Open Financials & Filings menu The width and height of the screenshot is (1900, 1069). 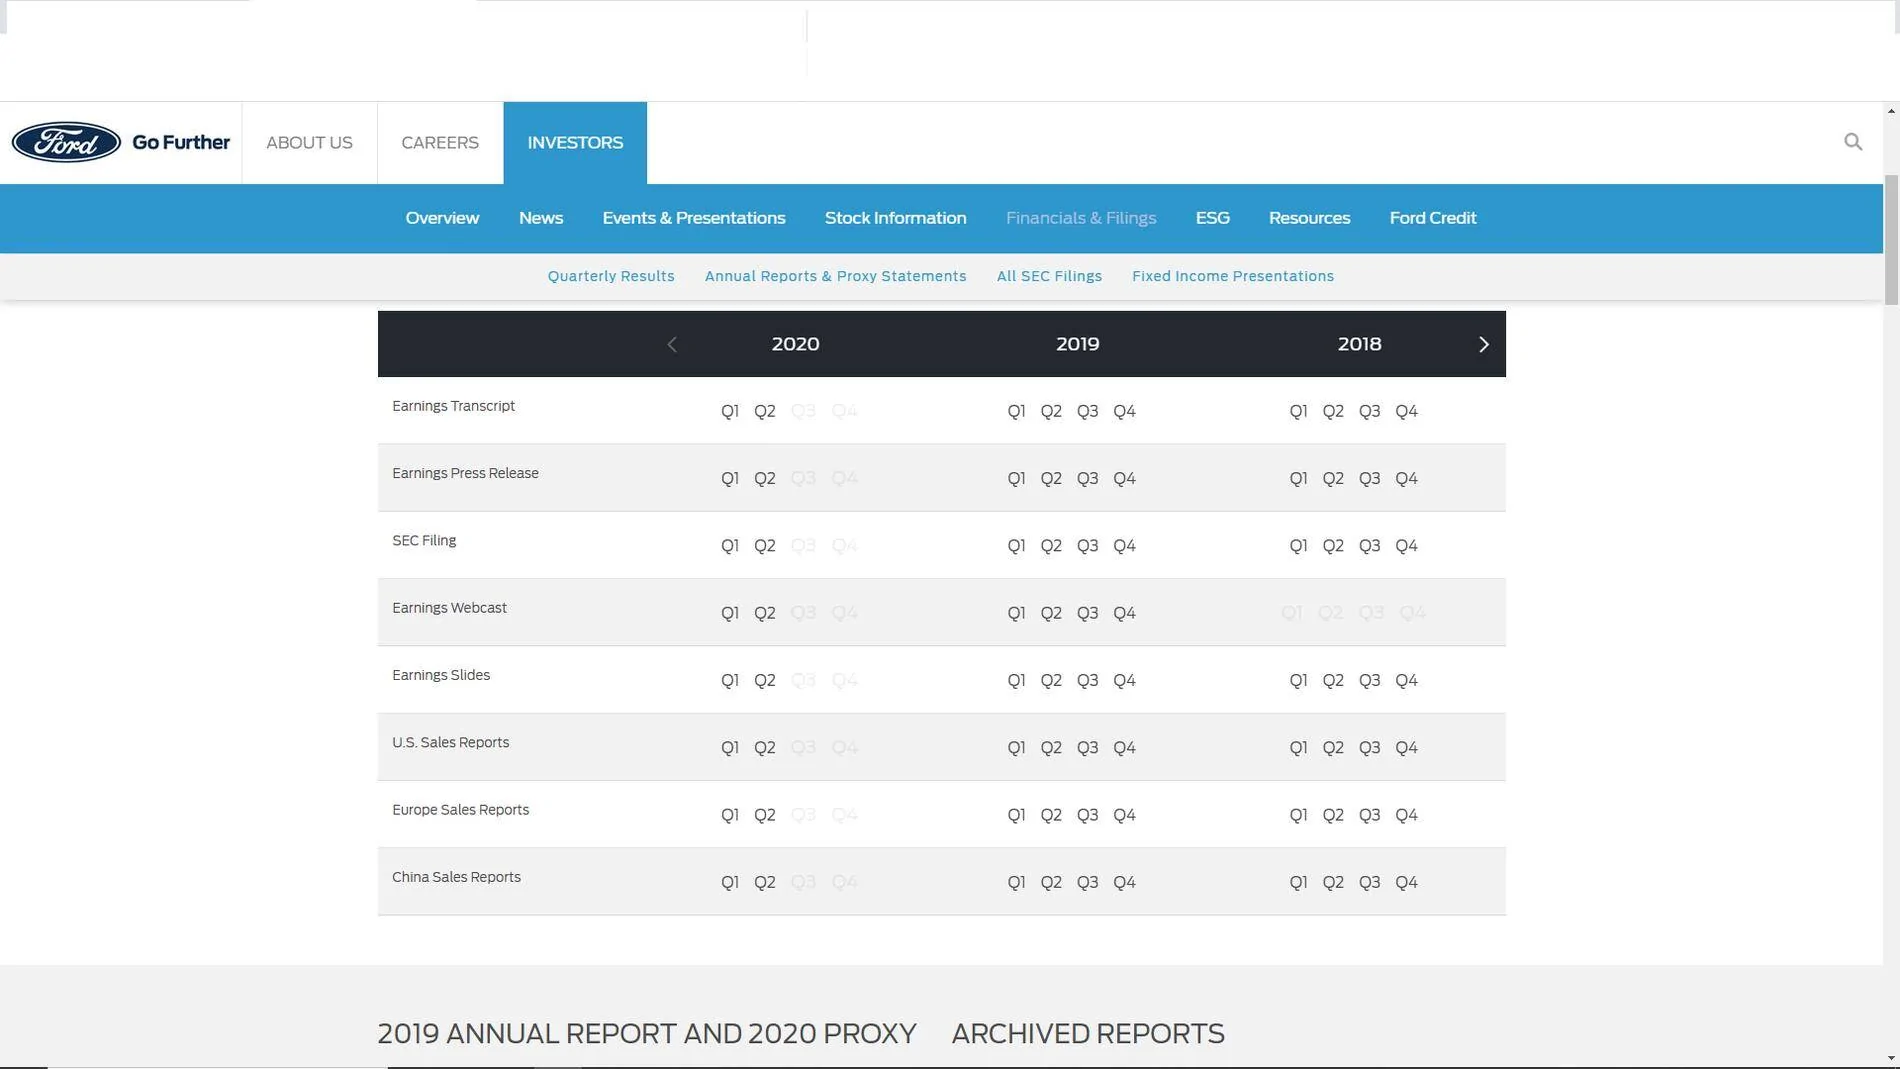[x=1081, y=218]
